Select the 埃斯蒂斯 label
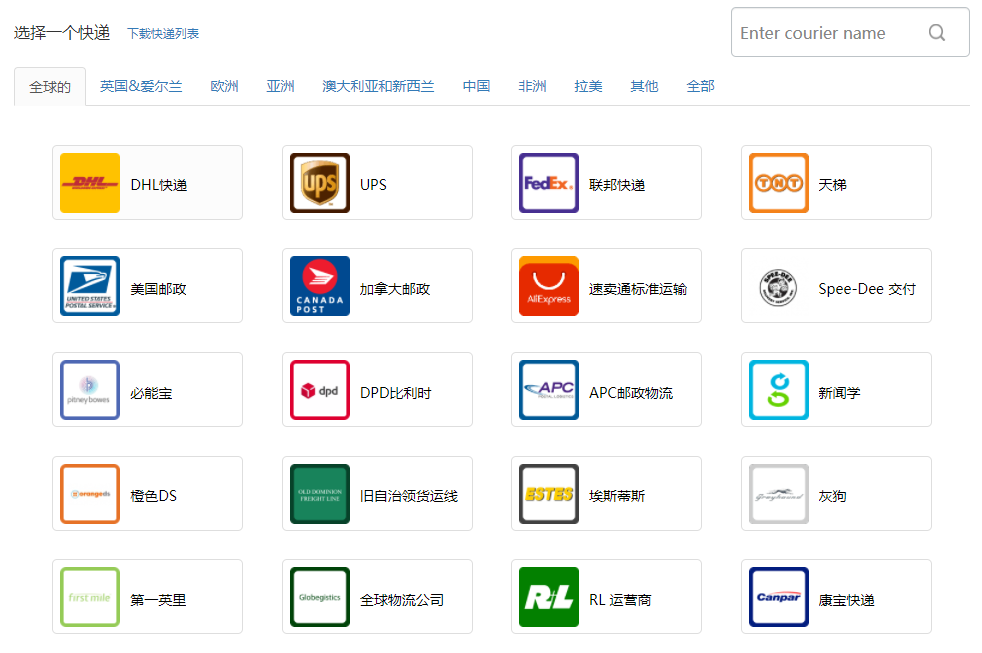Screen dimensions: 982x653 (x=617, y=496)
